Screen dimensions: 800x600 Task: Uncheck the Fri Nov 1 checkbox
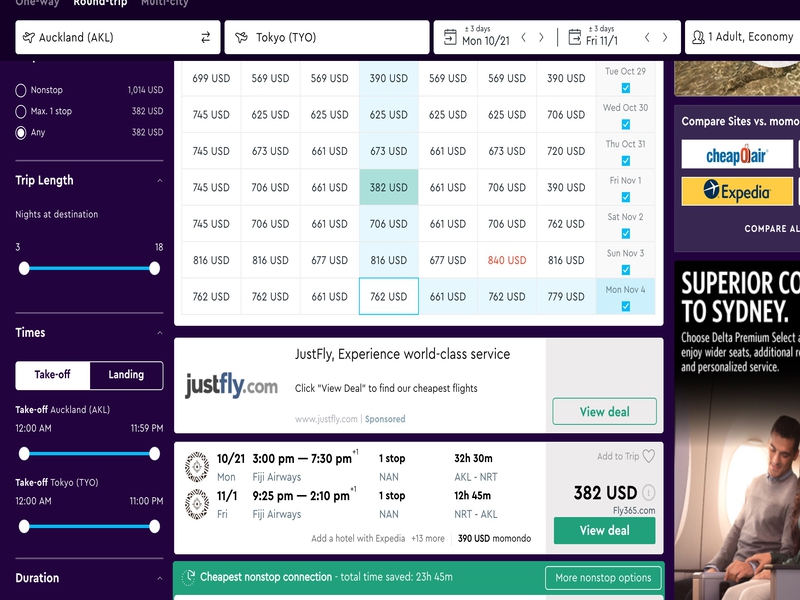[x=626, y=197]
